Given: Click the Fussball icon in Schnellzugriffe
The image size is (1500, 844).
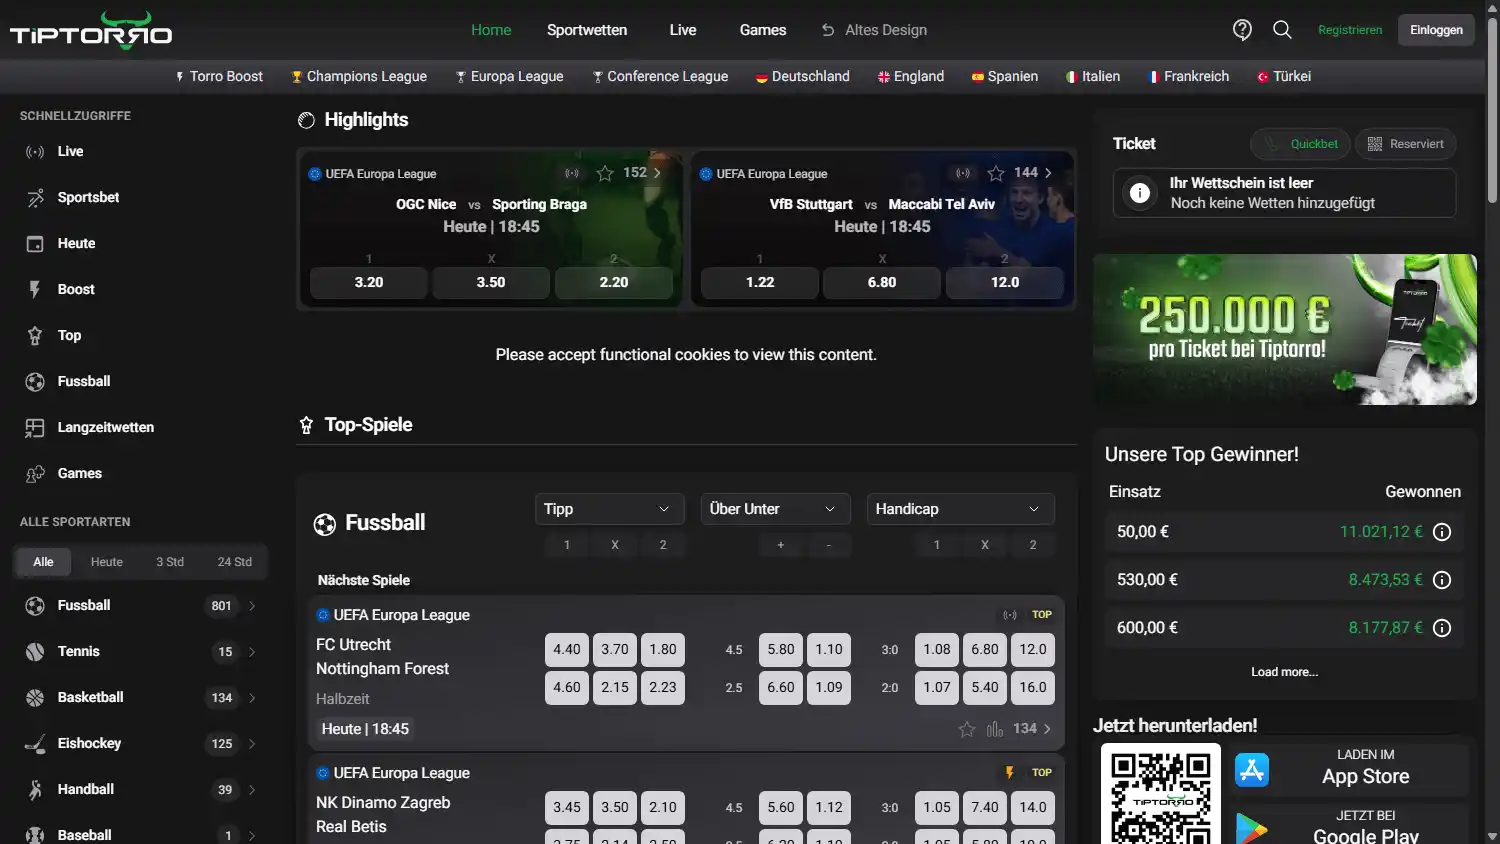Looking at the screenshot, I should tap(35, 382).
